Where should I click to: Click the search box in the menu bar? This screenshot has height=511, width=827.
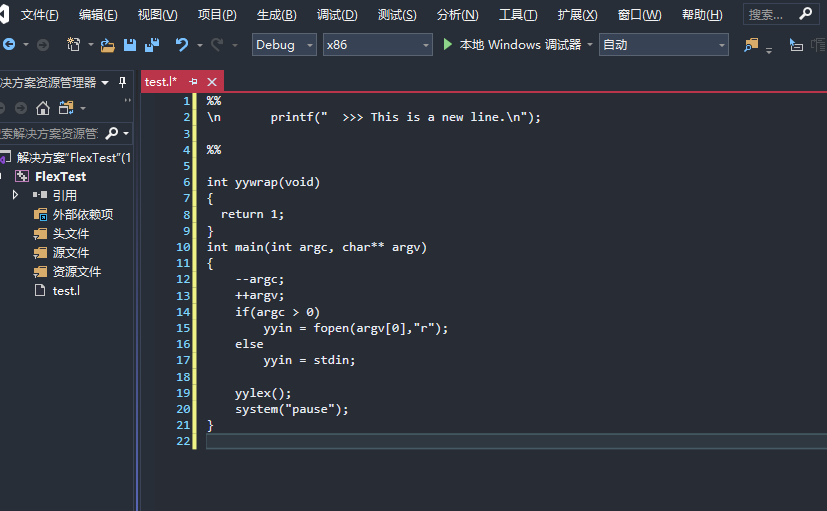771,15
